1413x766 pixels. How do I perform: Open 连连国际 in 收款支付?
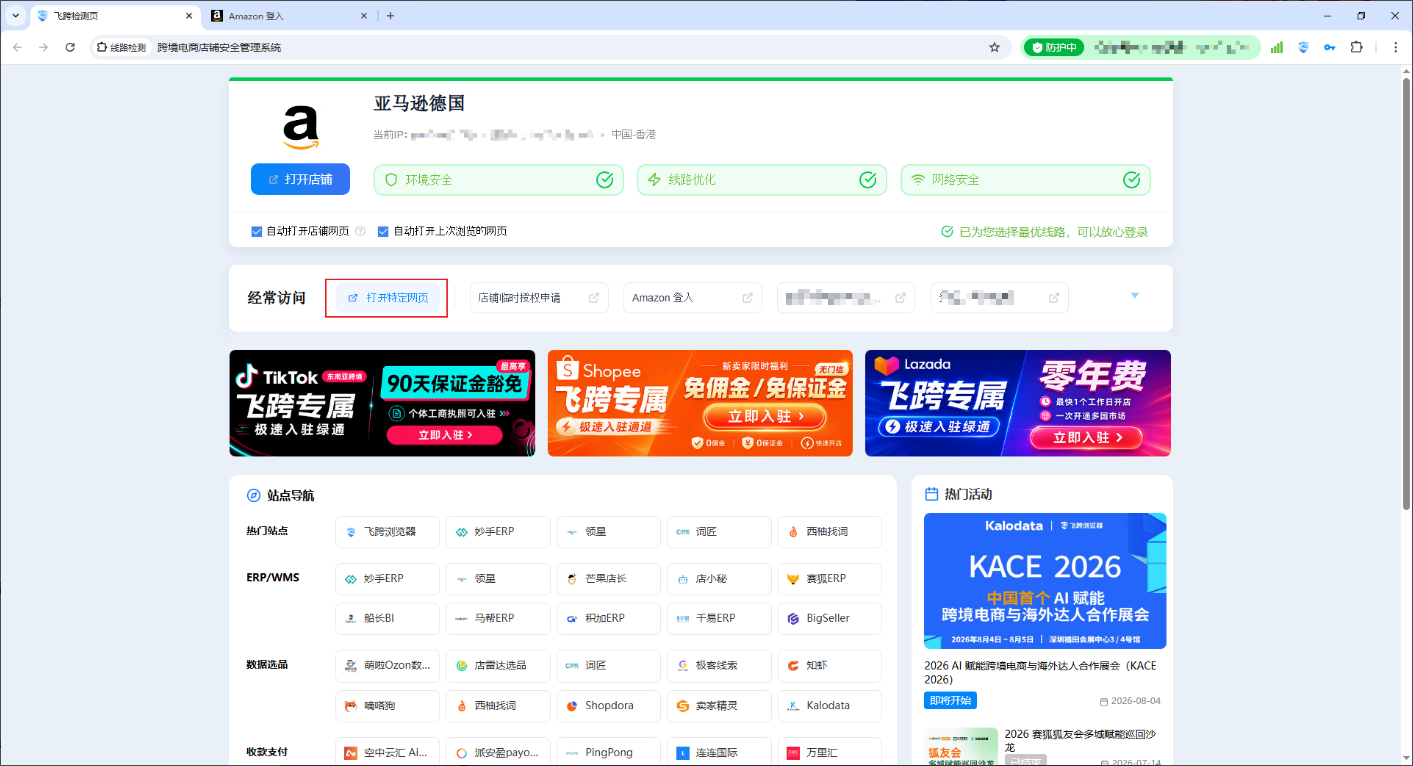pyautogui.click(x=719, y=752)
